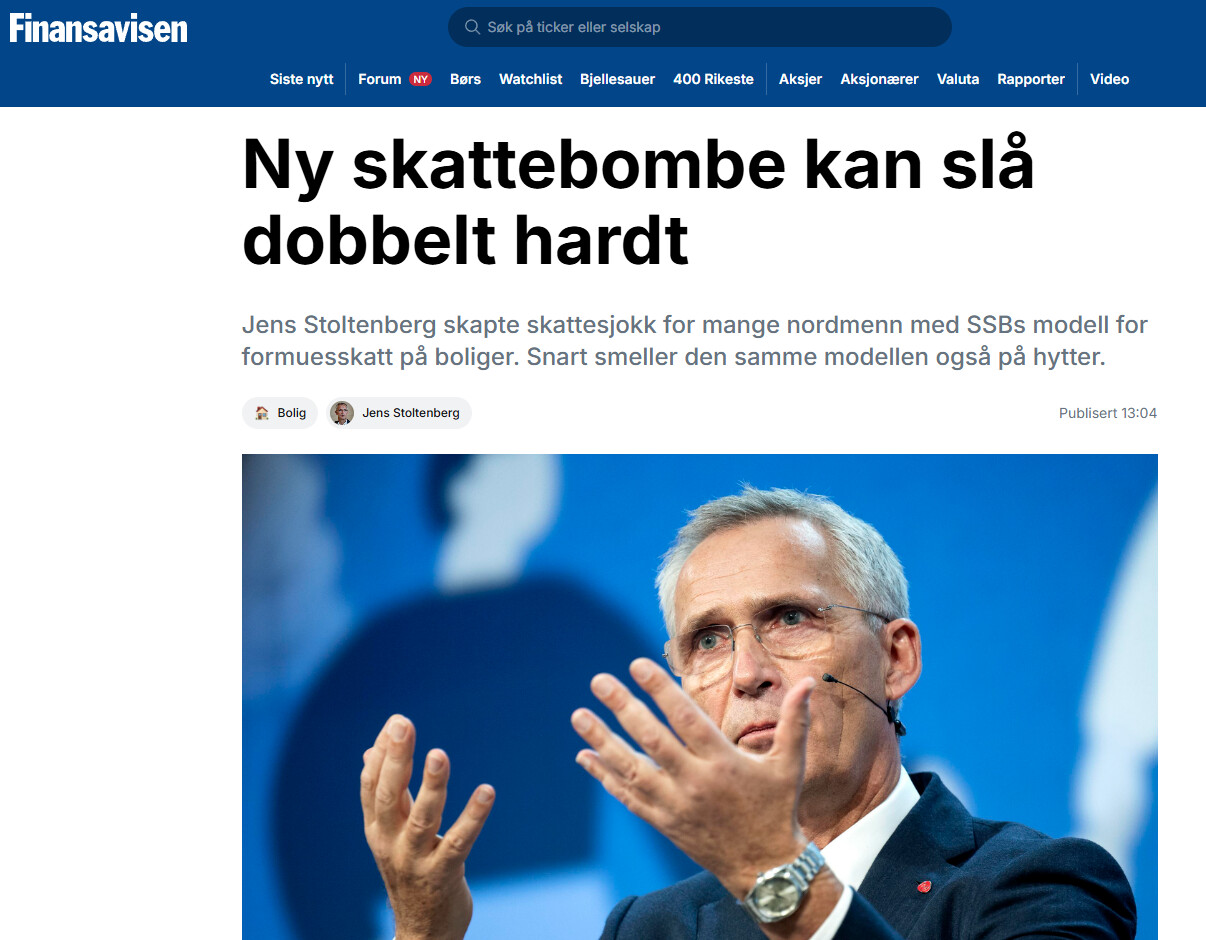Open the Video section
This screenshot has width=1206, height=940.
[x=1109, y=79]
